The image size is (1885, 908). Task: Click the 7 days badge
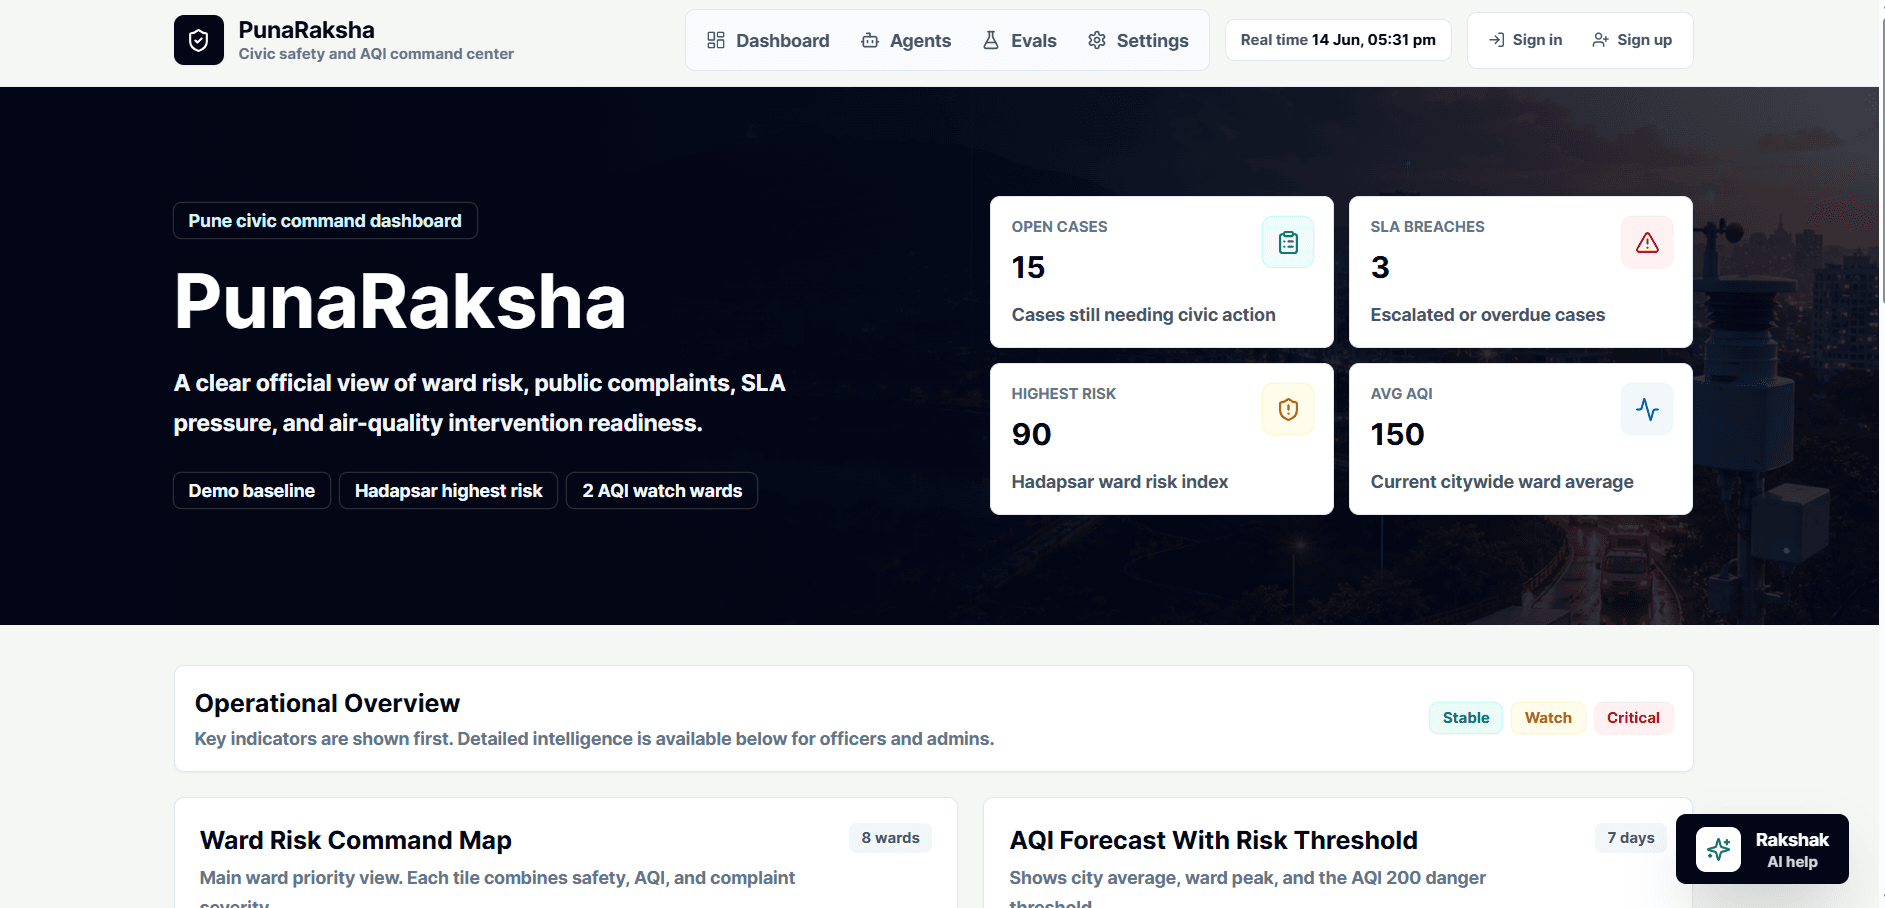(x=1630, y=838)
